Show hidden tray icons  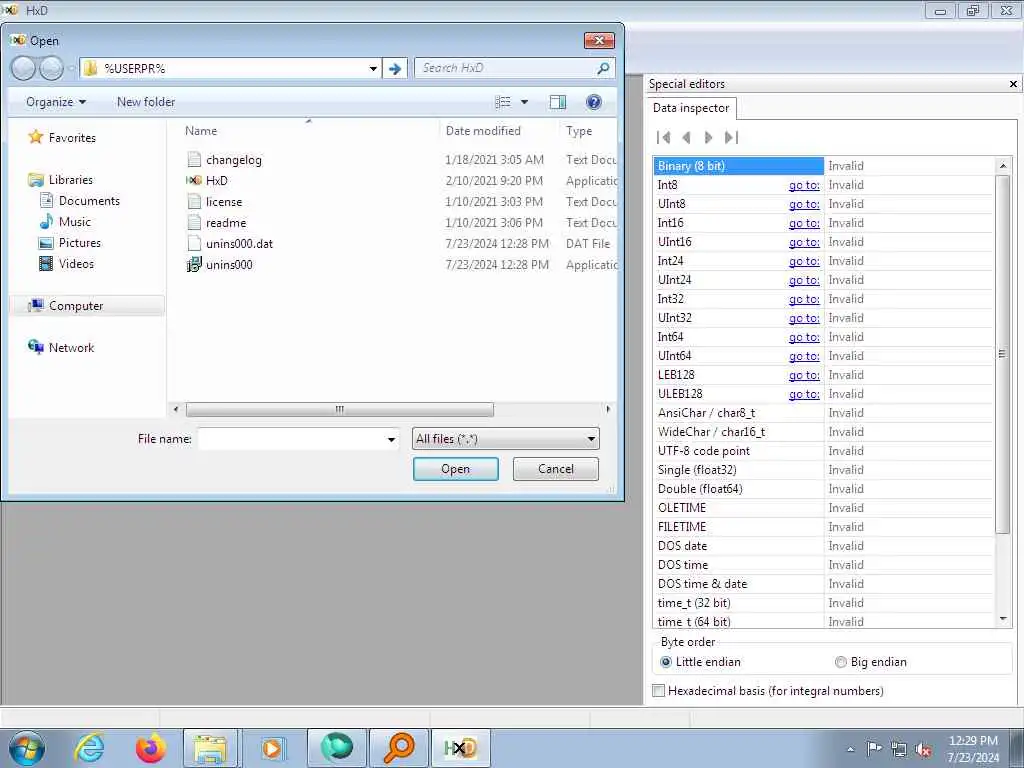coord(850,750)
